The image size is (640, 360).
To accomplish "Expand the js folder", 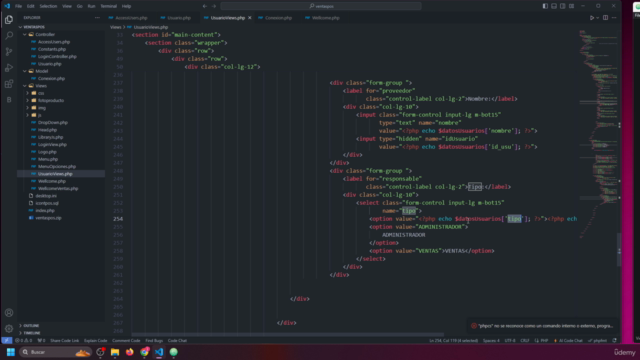I will click(x=28, y=115).
